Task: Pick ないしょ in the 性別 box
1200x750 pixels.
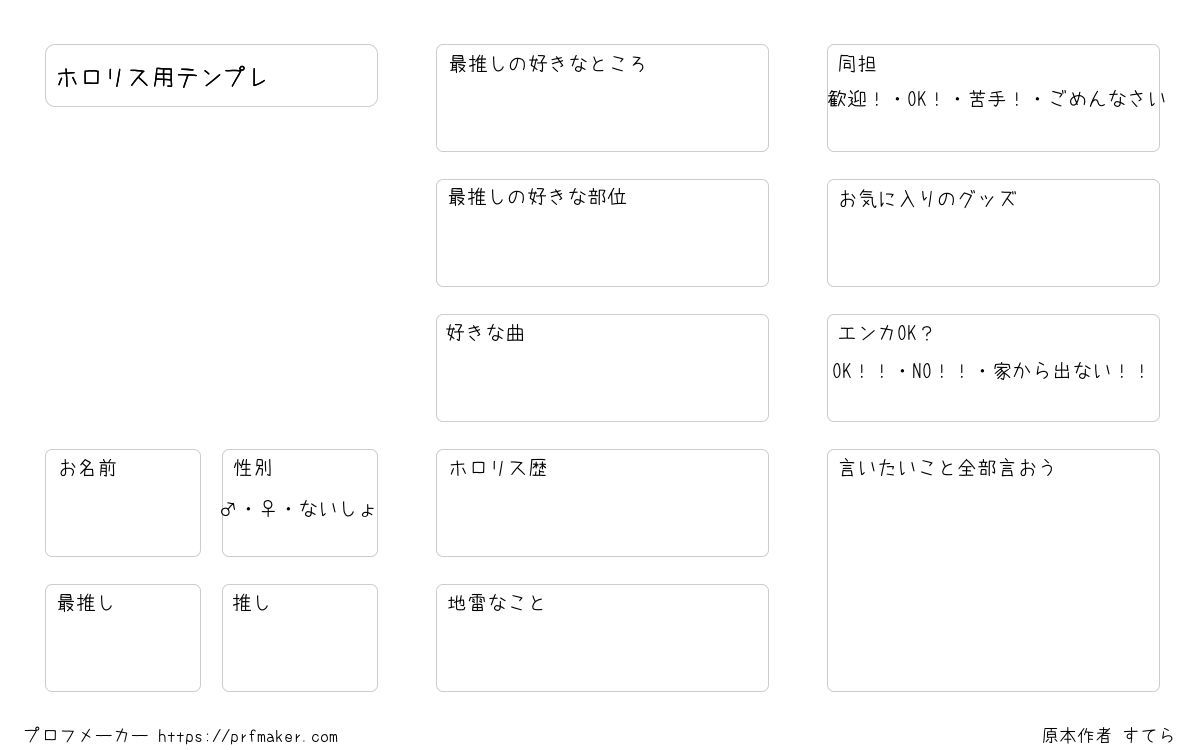Action: [338, 509]
